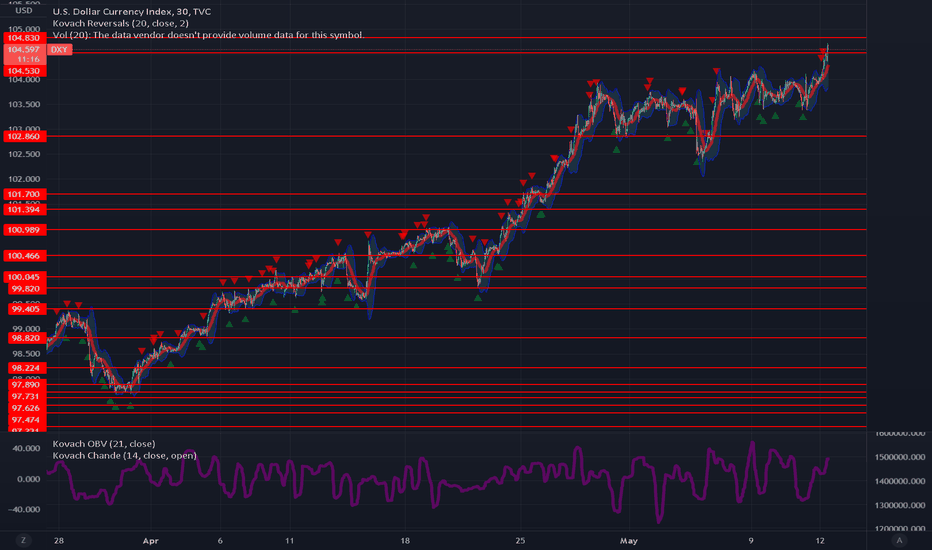This screenshot has height=550, width=932.
Task: Click the 102.500 price axis tick
Action: [24, 154]
